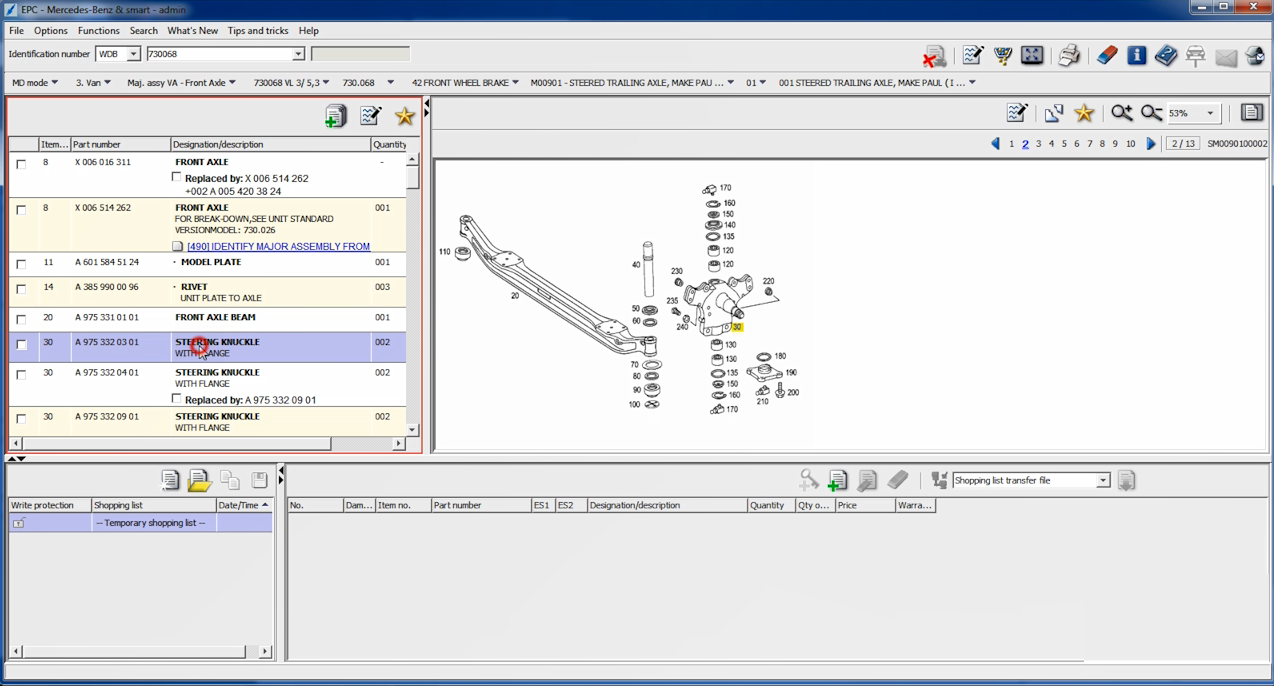Click the vehicle on lift icon

(x=1195, y=56)
